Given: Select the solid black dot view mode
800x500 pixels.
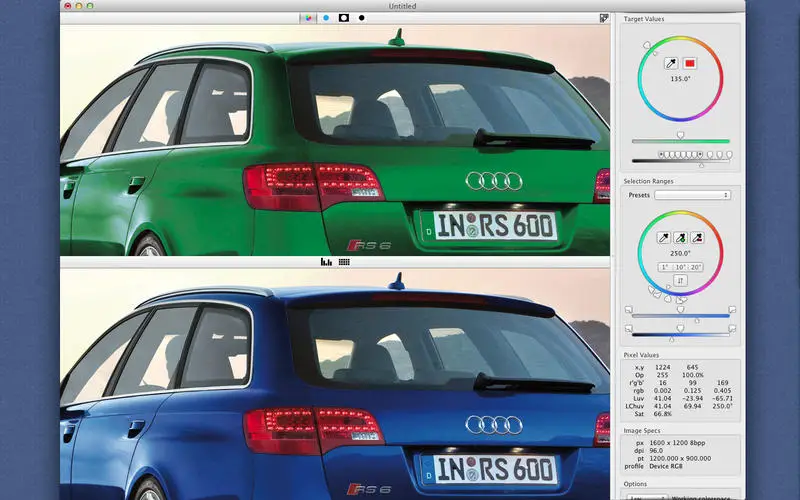Looking at the screenshot, I should point(362,18).
